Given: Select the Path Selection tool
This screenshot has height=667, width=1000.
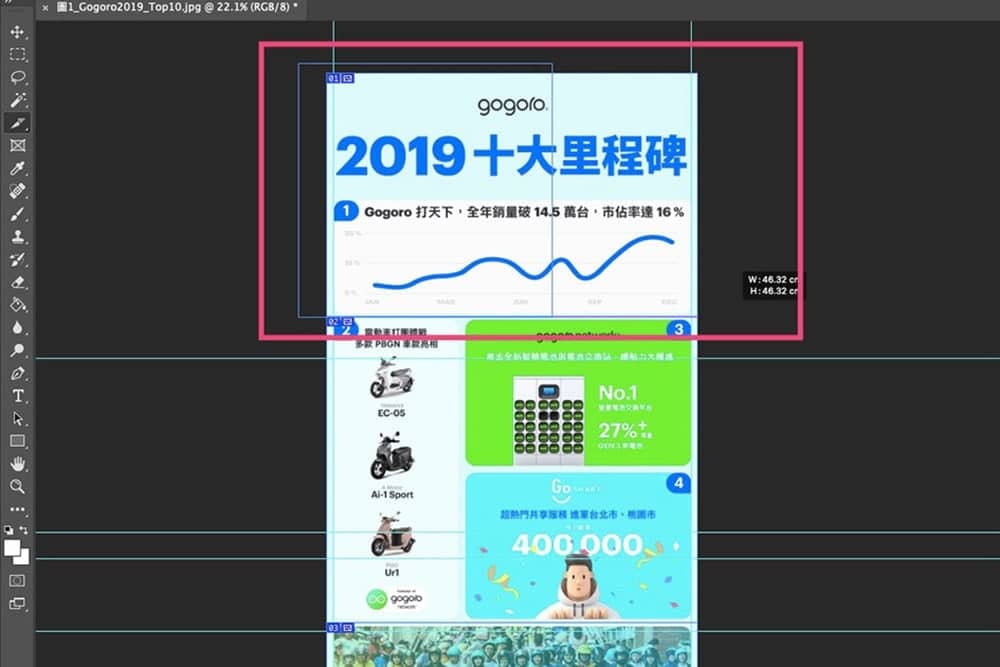Looking at the screenshot, I should coord(17,418).
